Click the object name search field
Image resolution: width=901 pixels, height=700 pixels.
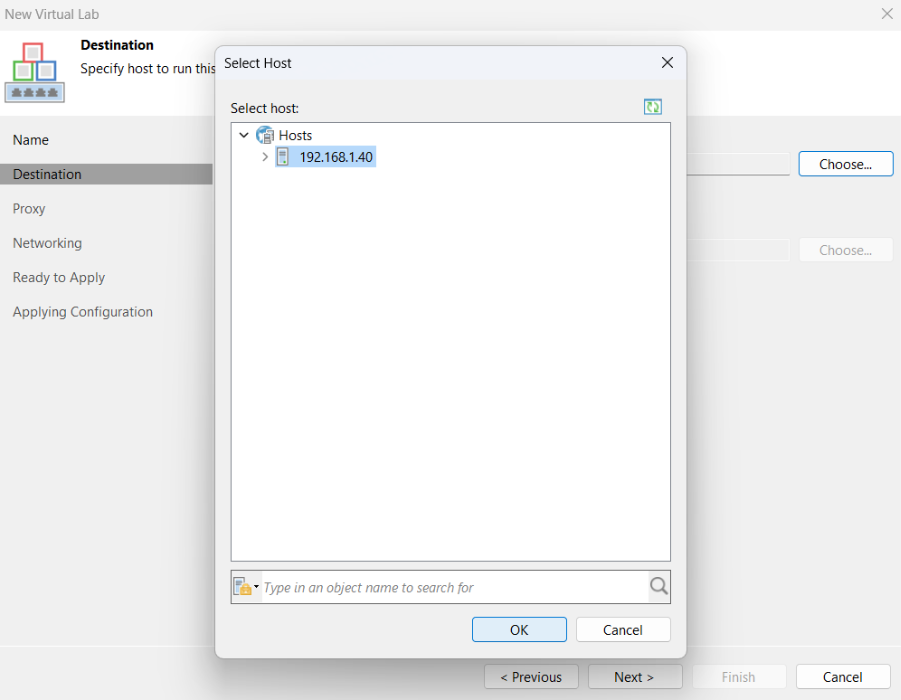(454, 587)
